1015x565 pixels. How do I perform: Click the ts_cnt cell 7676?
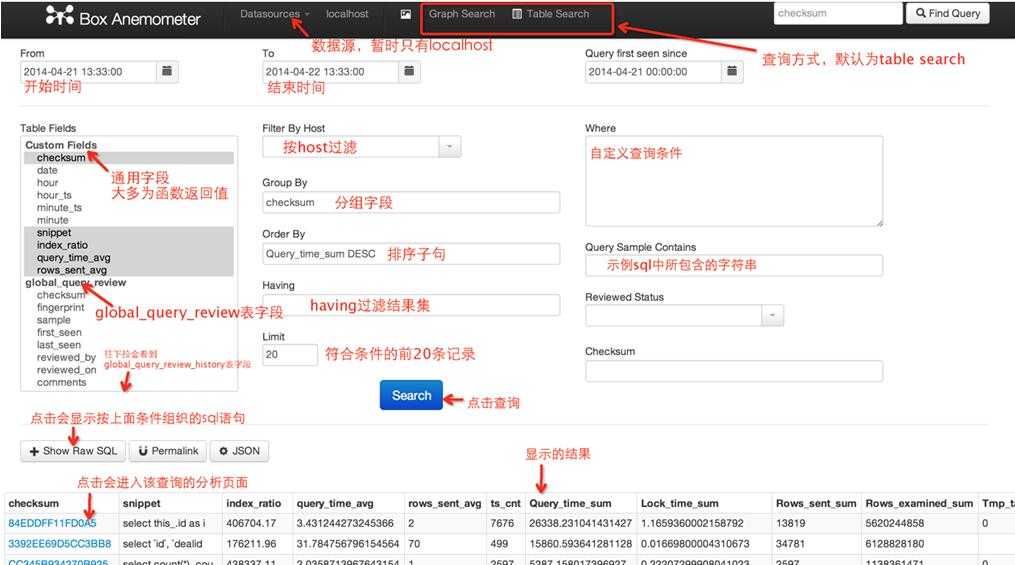coord(502,523)
